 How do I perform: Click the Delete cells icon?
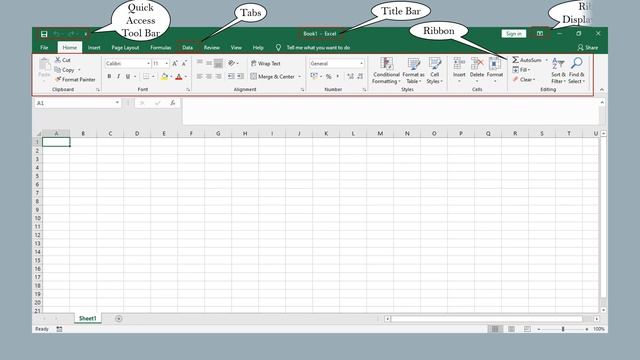pos(477,64)
